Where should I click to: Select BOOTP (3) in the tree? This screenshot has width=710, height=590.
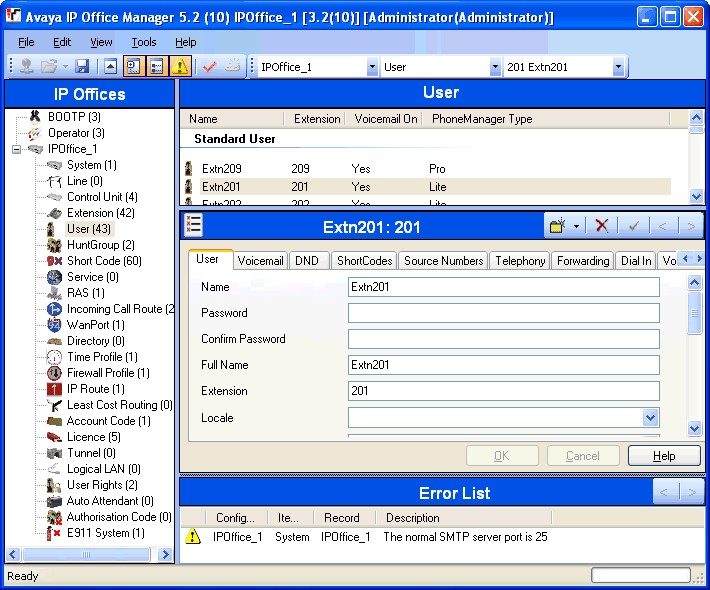click(74, 117)
